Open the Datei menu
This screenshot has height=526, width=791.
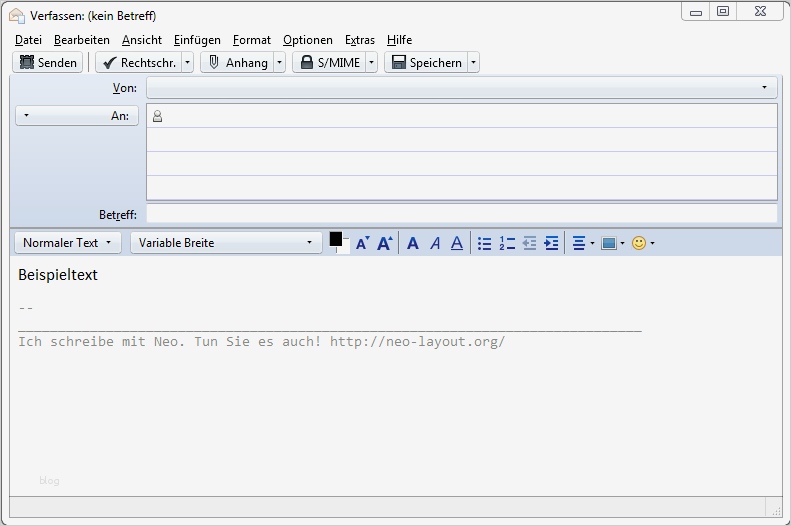[28, 40]
